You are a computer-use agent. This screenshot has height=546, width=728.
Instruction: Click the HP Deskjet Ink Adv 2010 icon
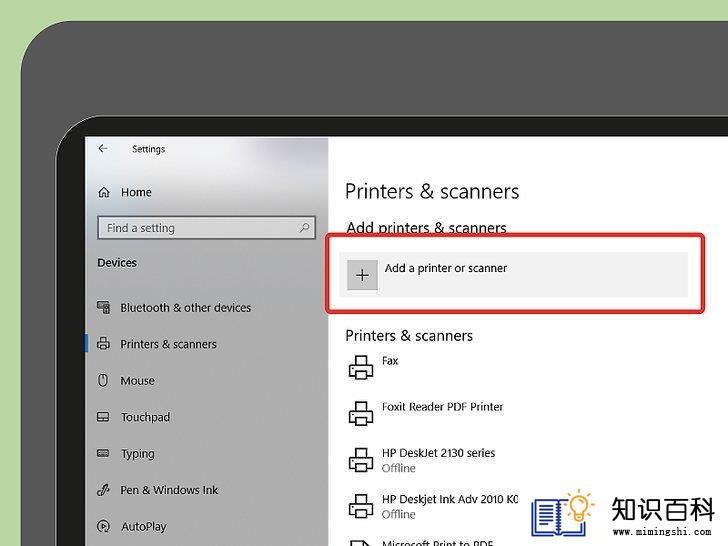coord(361,506)
